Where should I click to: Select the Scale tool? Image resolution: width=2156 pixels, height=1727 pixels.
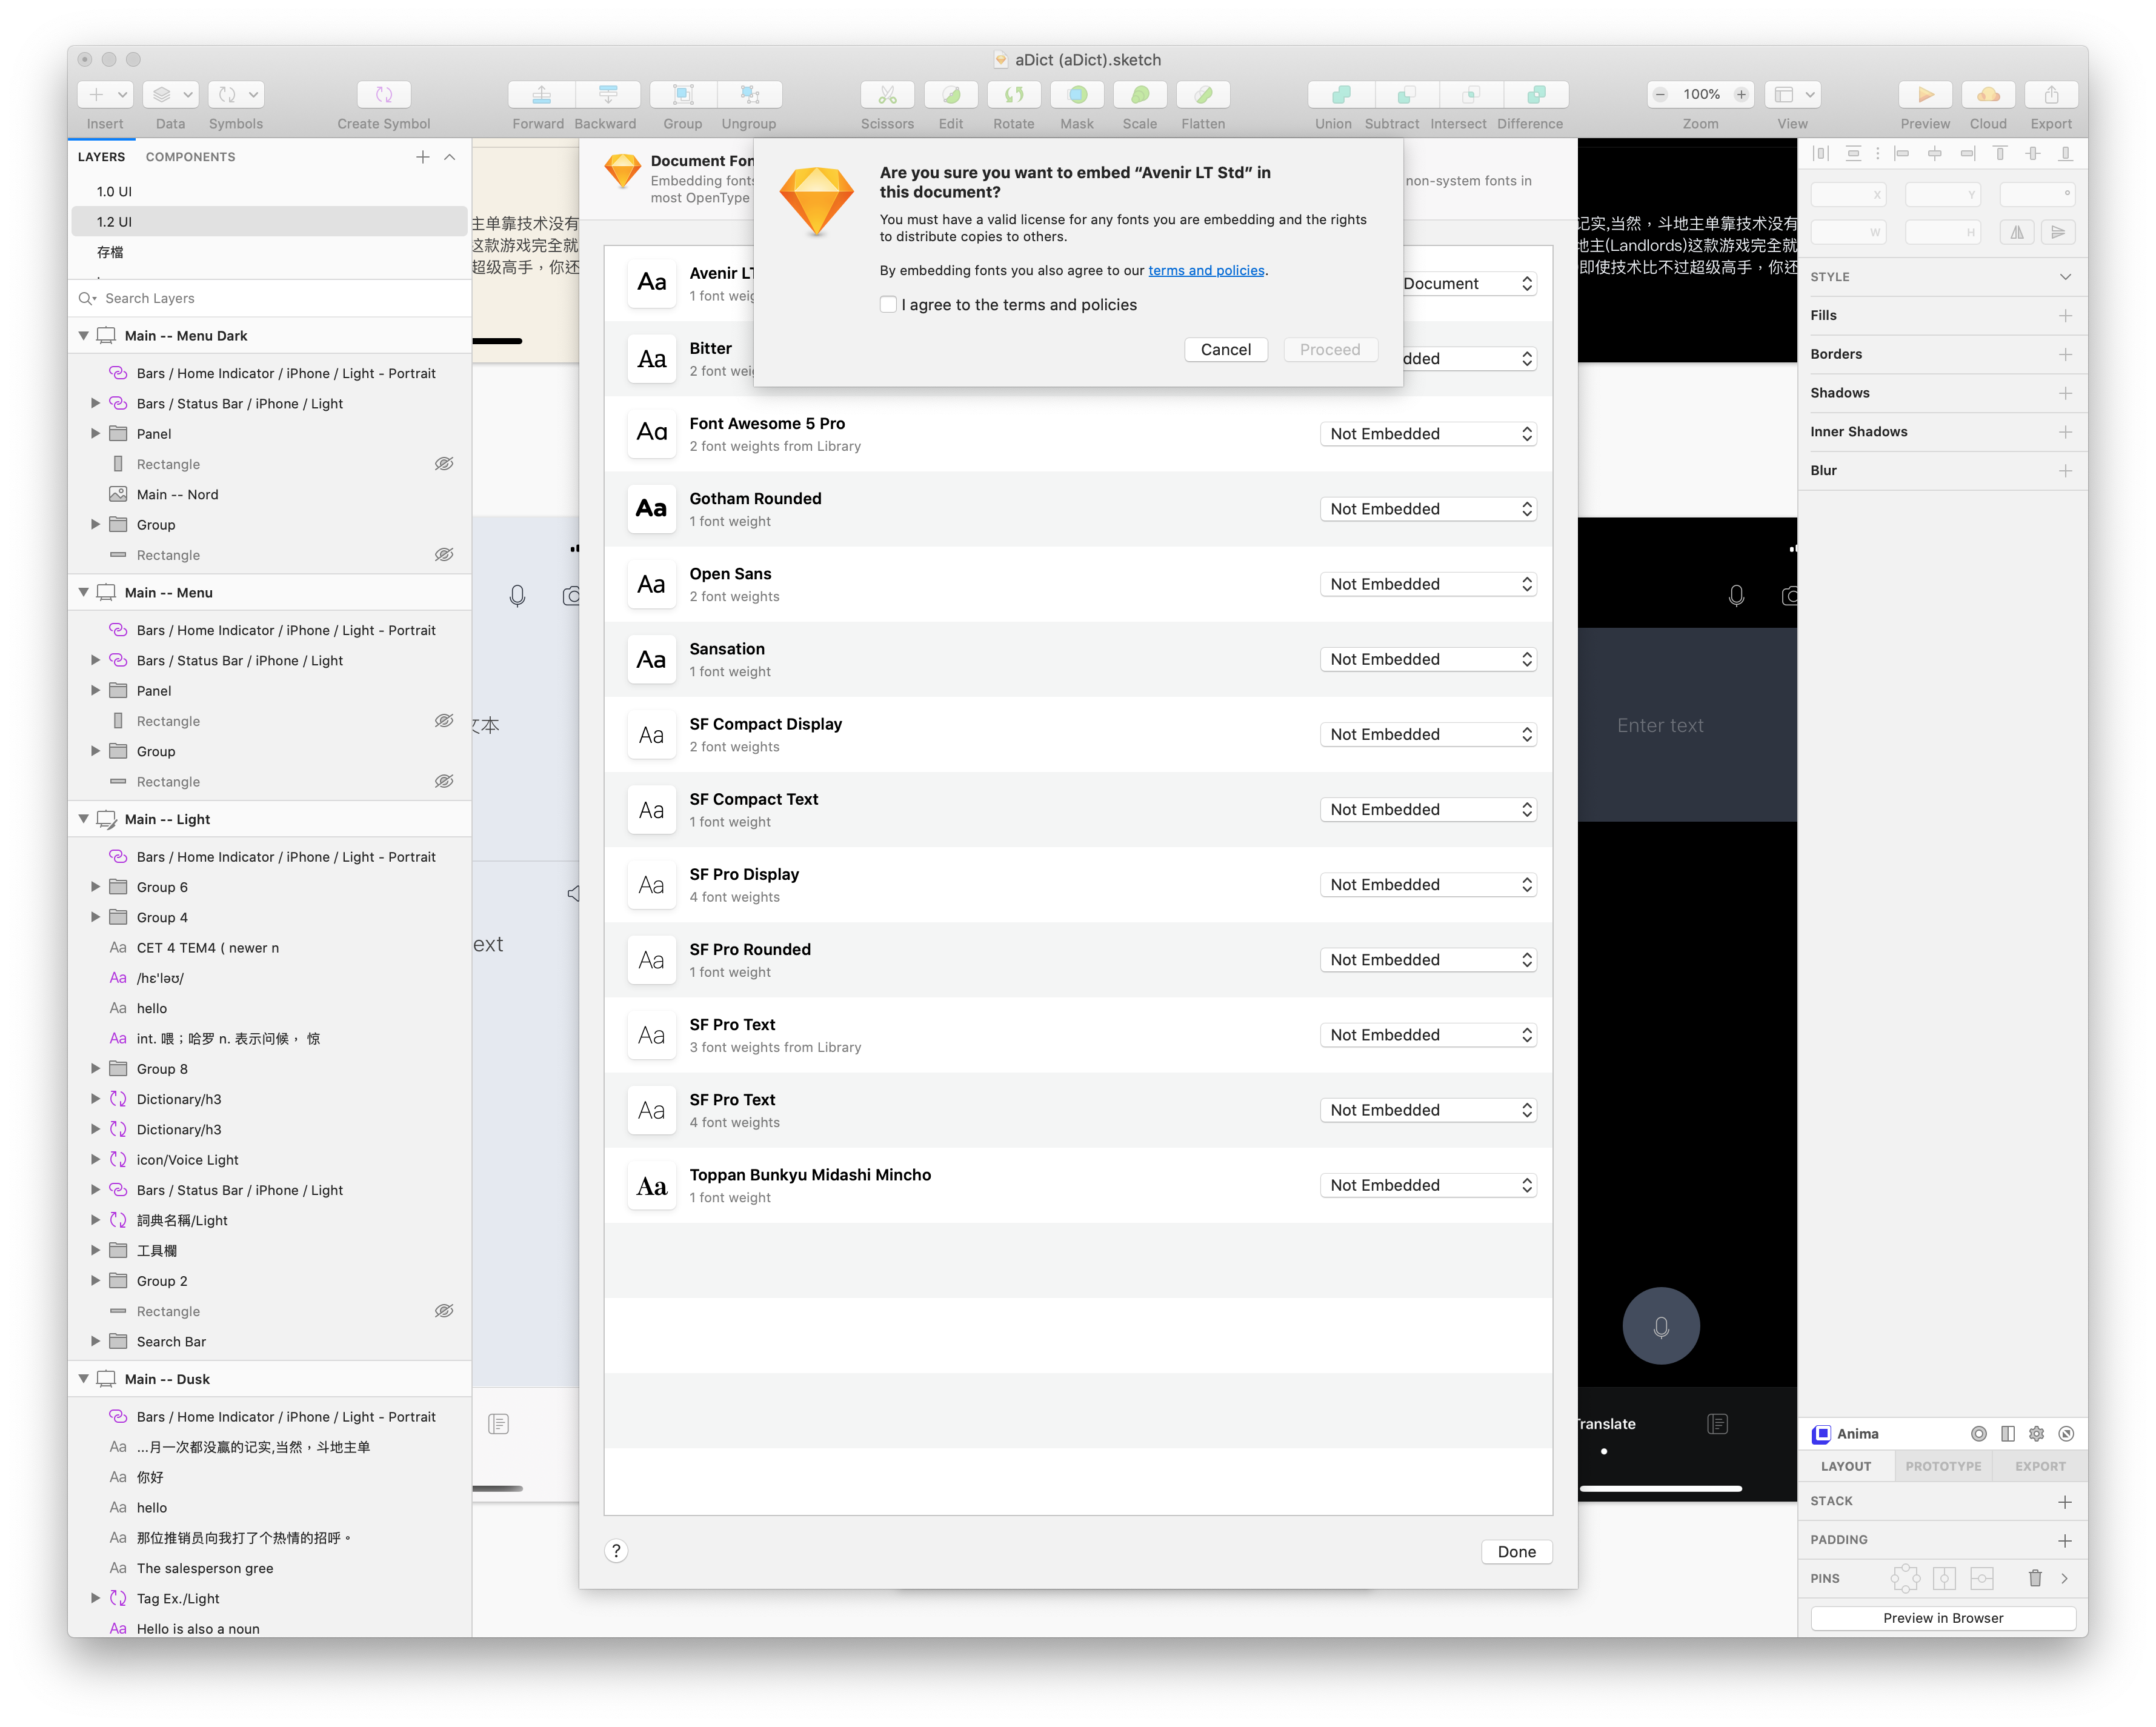1140,95
